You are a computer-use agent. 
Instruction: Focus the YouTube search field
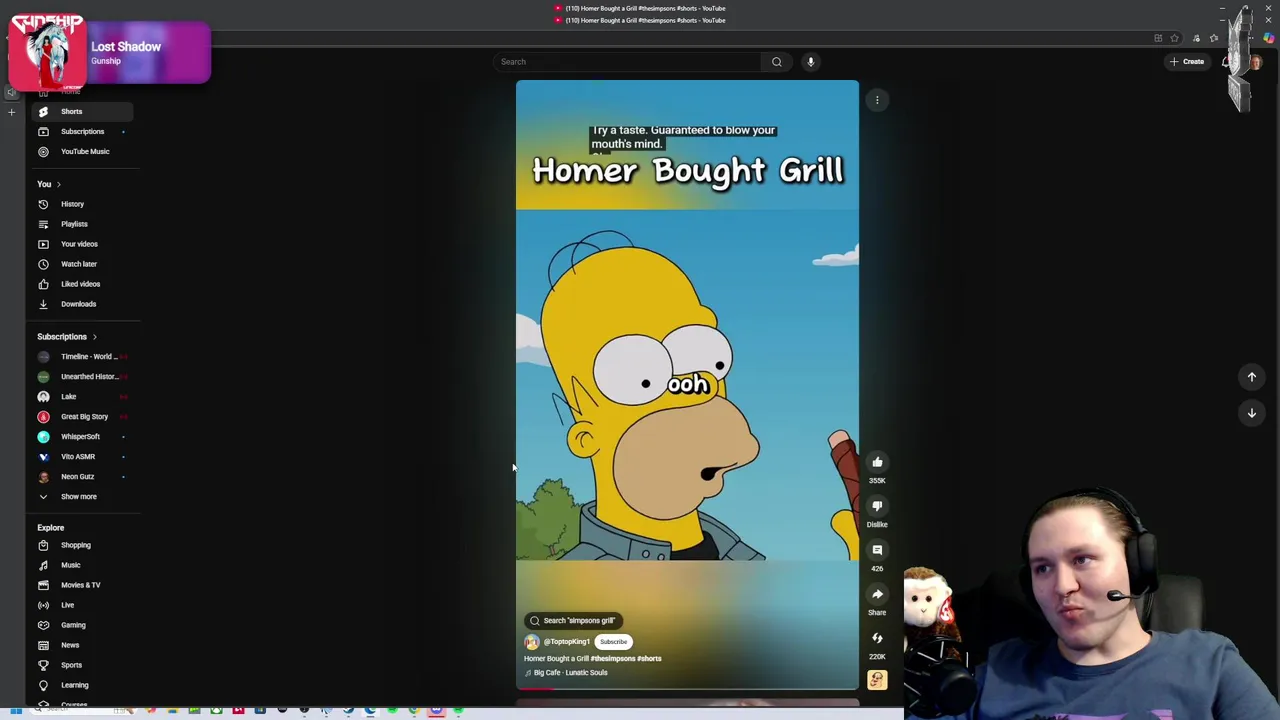(628, 62)
